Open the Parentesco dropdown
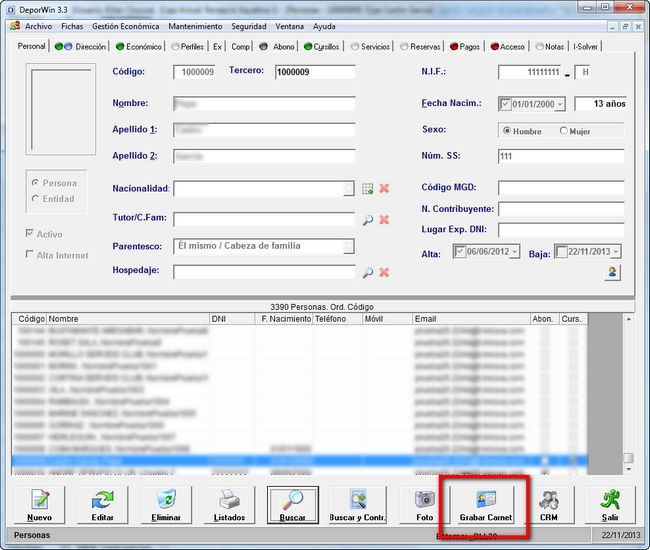650x550 pixels. (x=349, y=246)
